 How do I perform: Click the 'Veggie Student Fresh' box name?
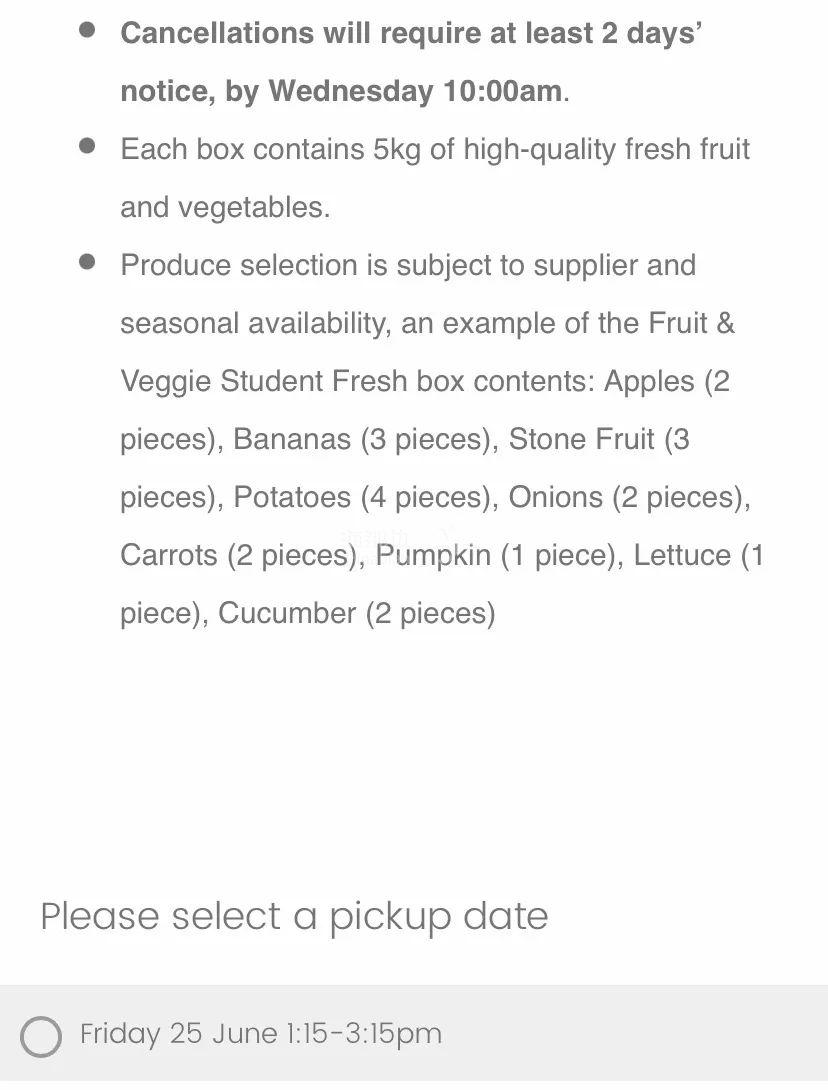[264, 382]
